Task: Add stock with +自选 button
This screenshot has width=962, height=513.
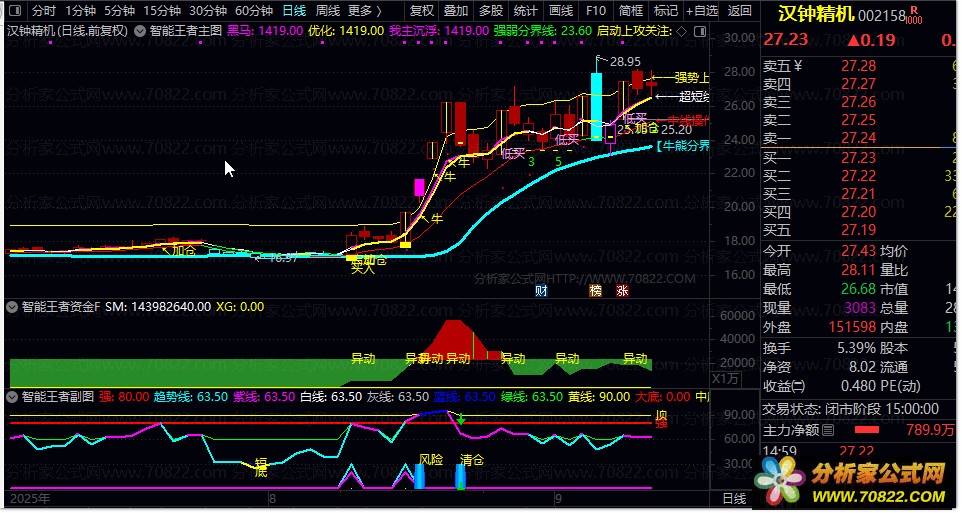Action: pyautogui.click(x=702, y=10)
